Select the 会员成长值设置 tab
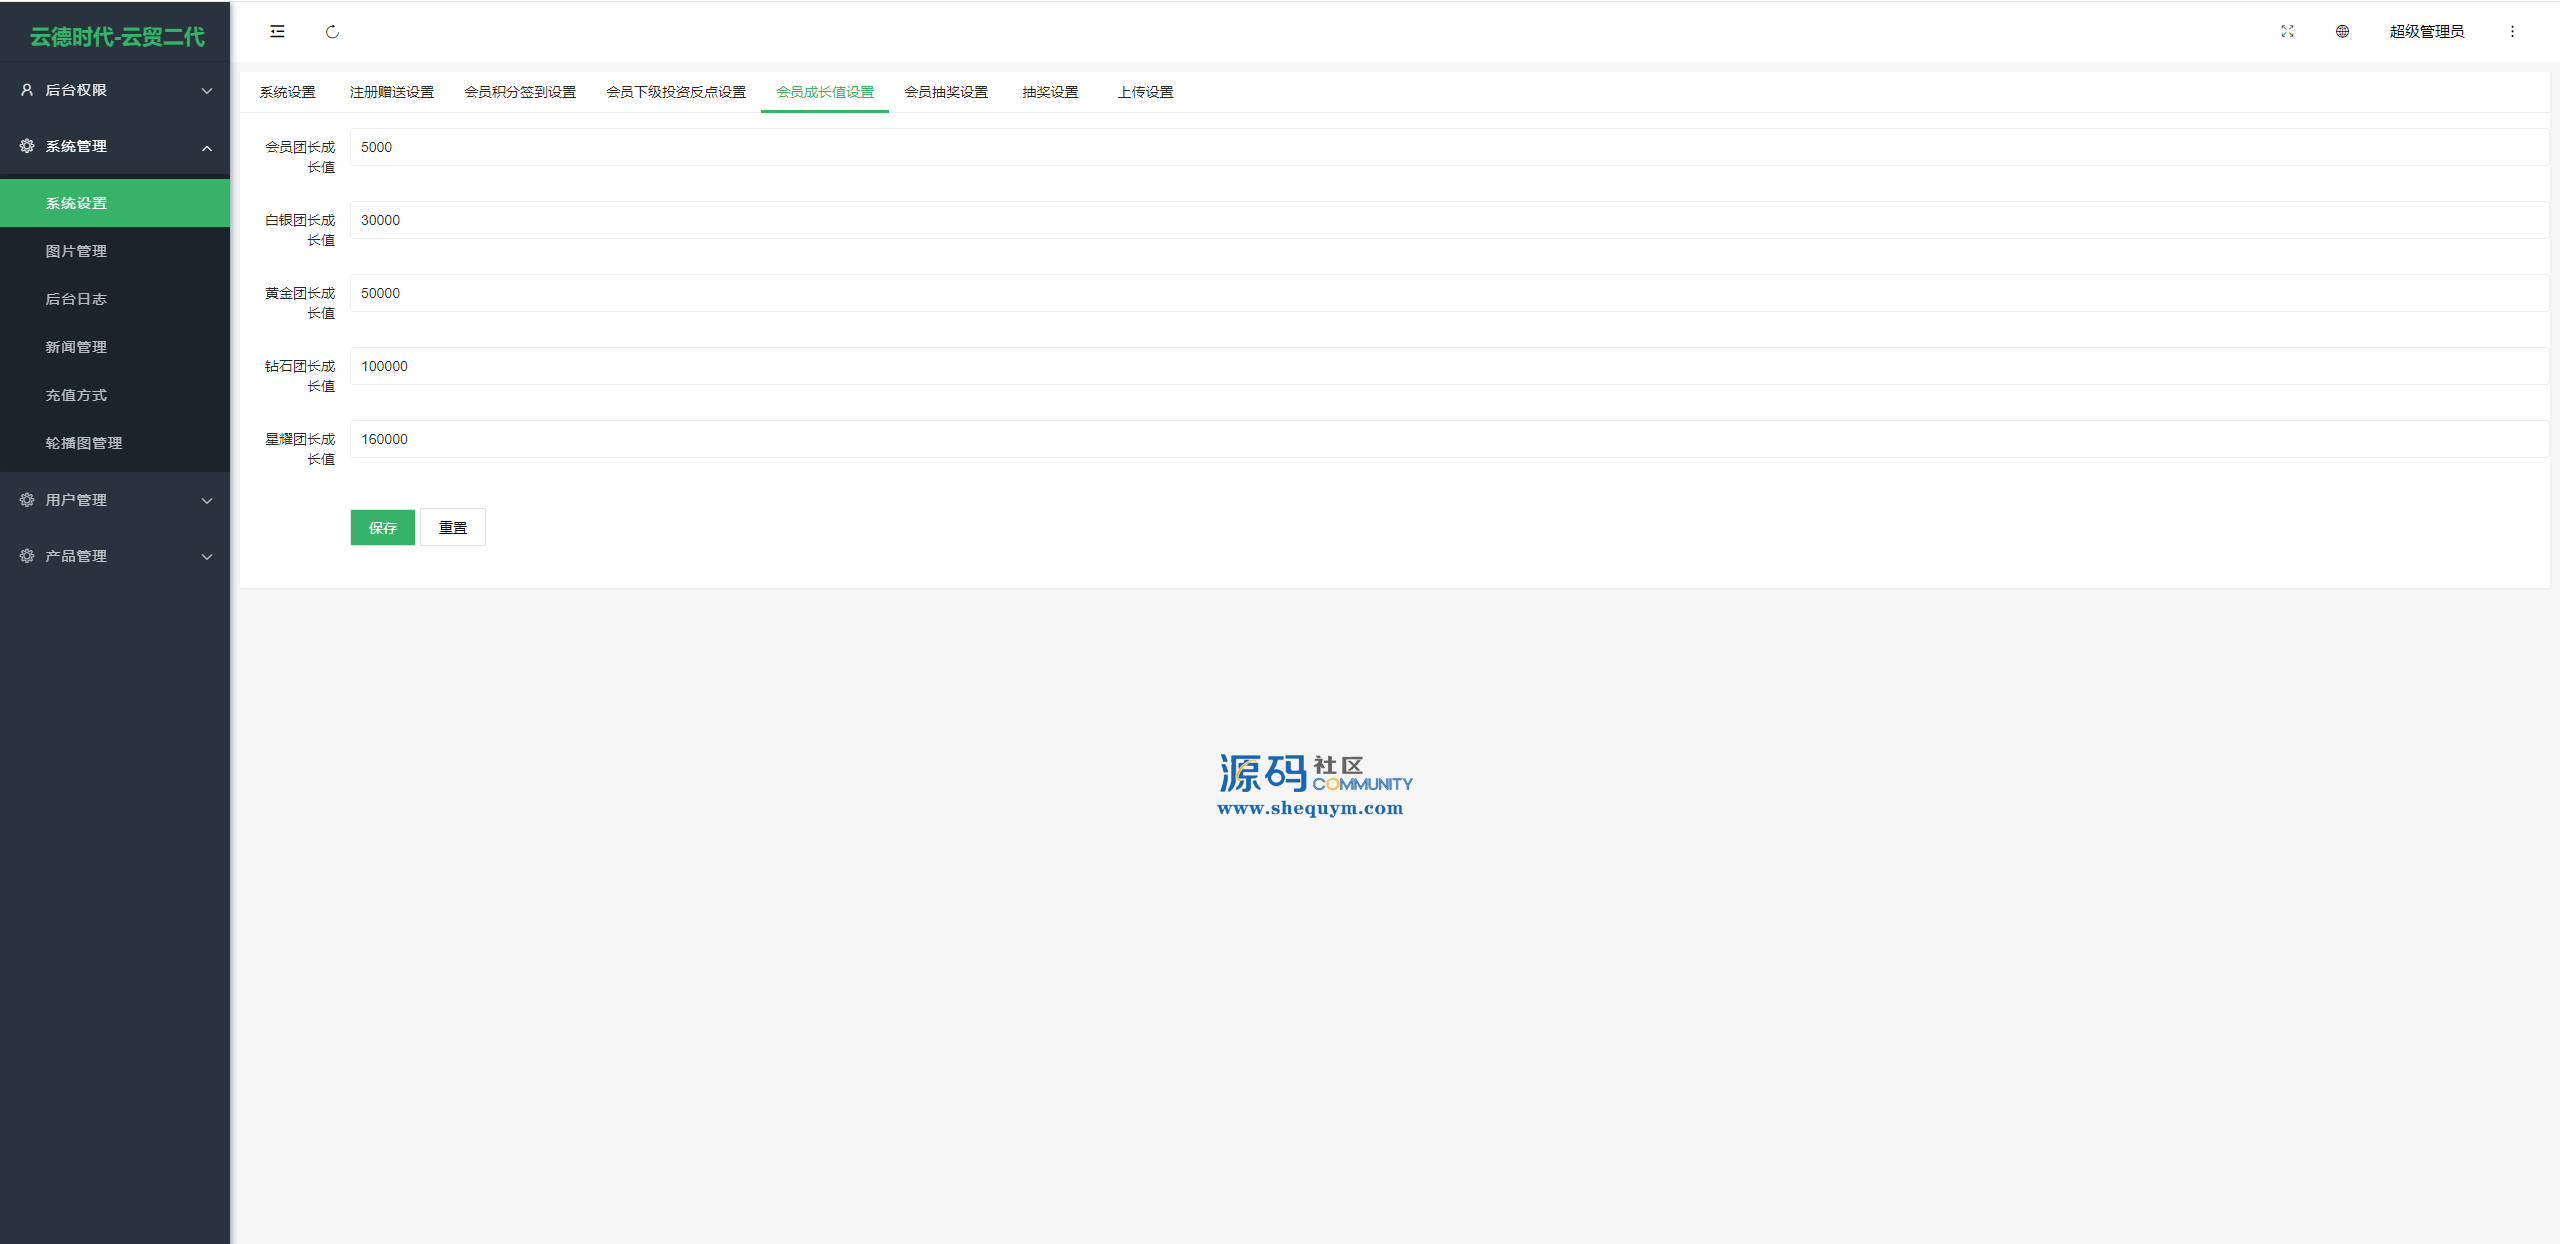This screenshot has height=1244, width=2560. (x=825, y=92)
